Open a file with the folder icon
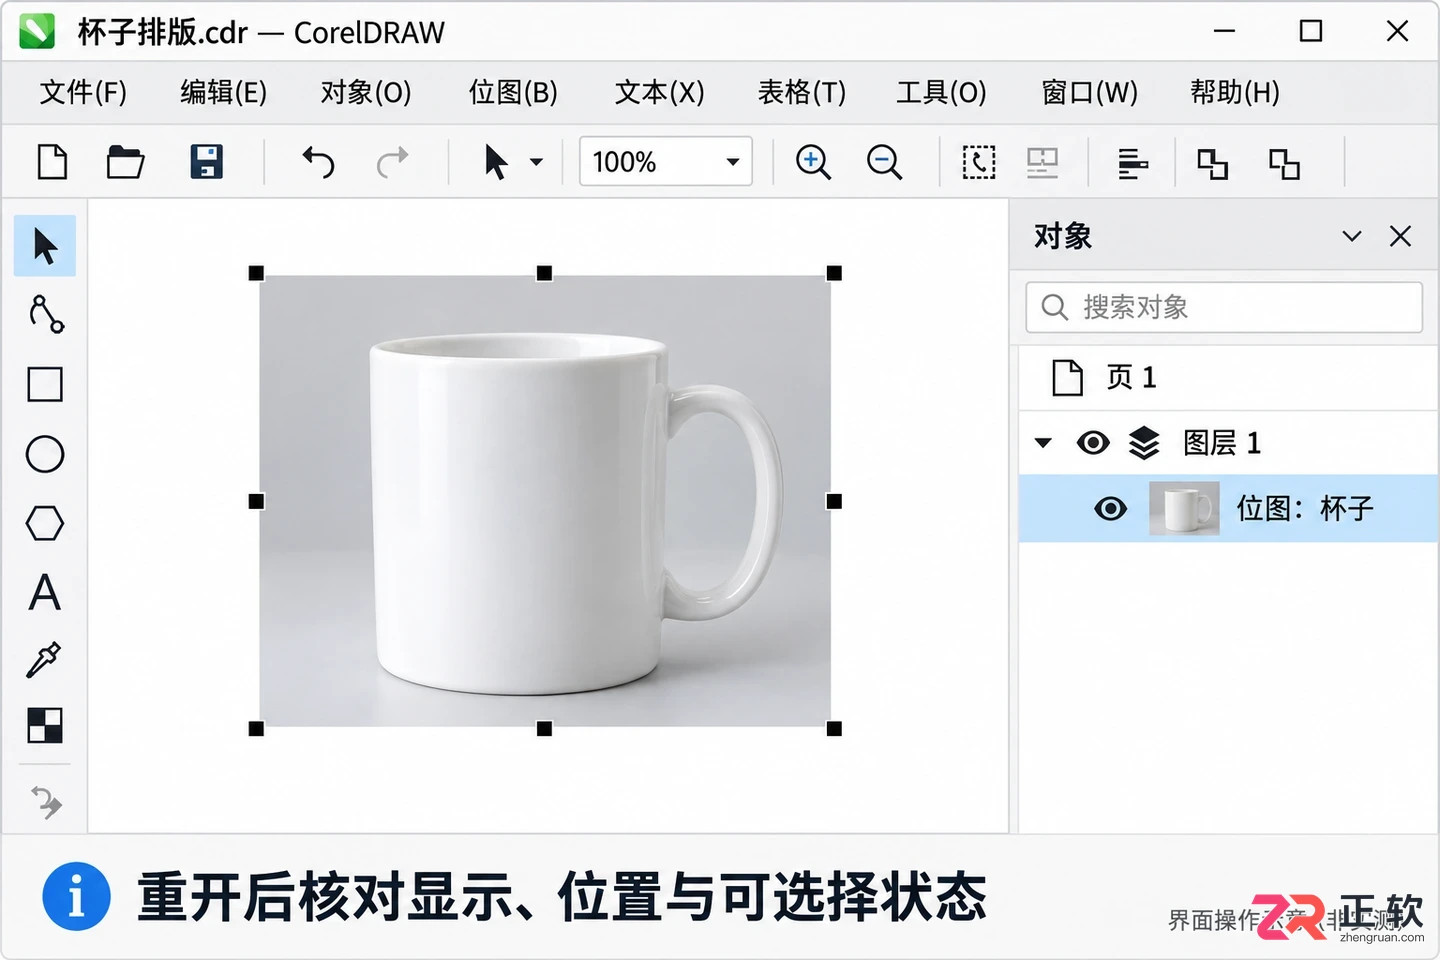The image size is (1440, 960). click(126, 162)
